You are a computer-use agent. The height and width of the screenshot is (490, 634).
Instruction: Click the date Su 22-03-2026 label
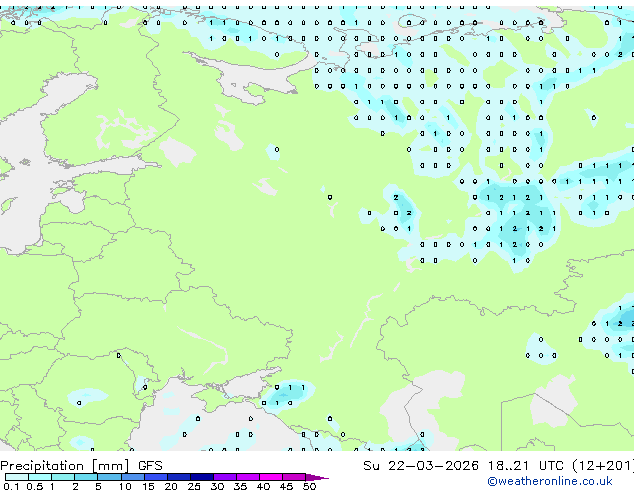[421, 466]
